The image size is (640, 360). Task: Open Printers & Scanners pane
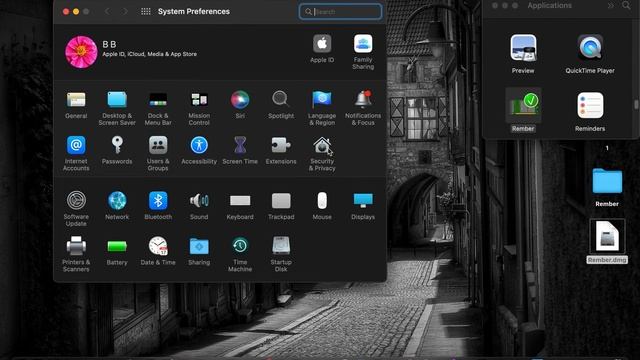coord(76,254)
